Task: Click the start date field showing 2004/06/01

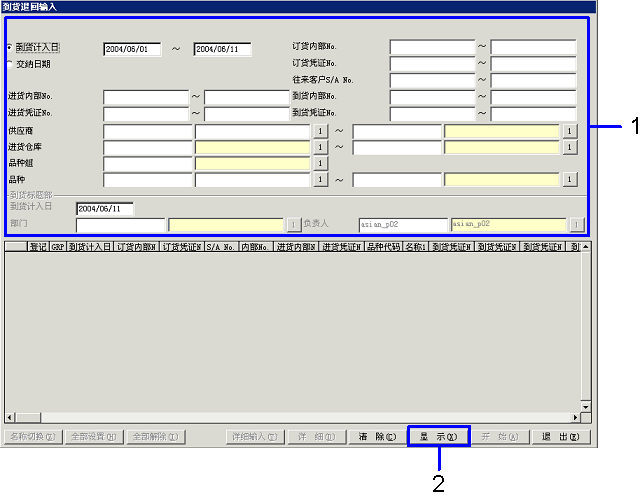Action: tap(132, 49)
